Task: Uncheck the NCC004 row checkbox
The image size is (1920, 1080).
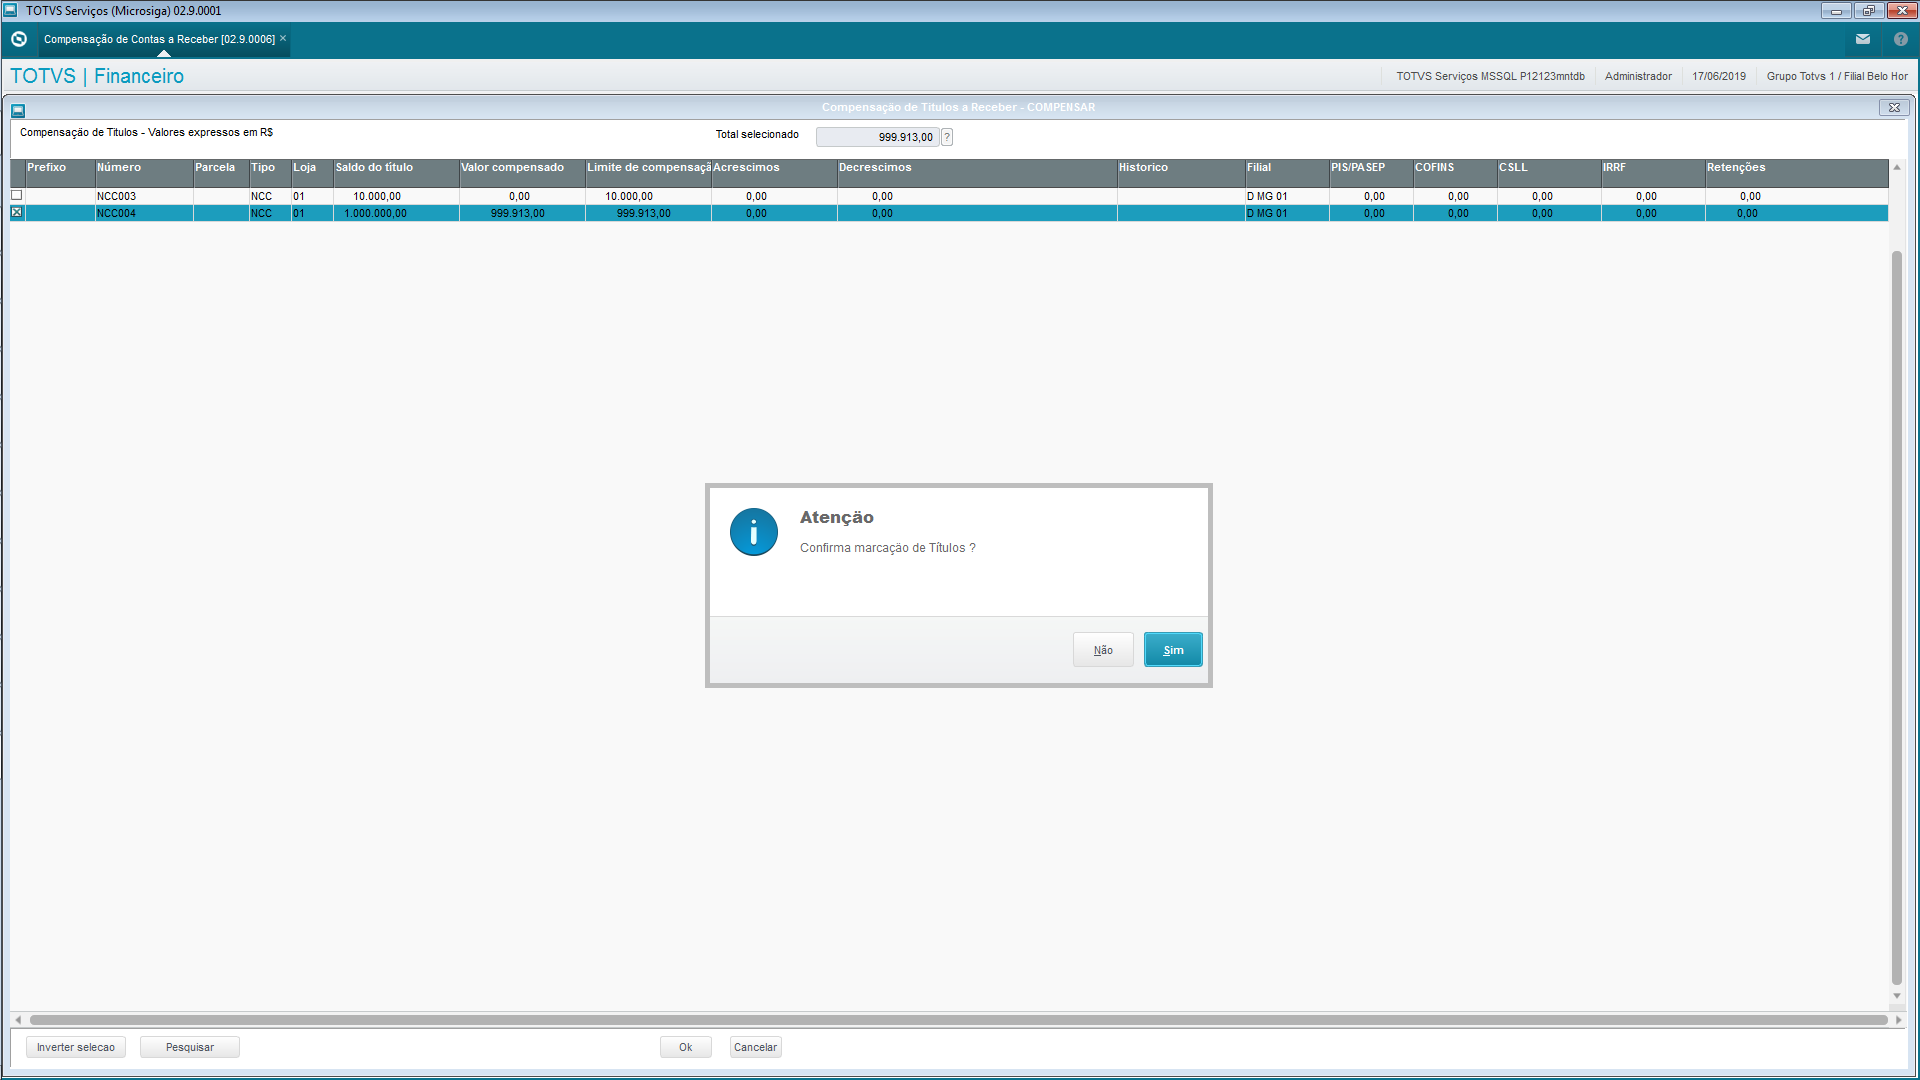Action: 16,213
